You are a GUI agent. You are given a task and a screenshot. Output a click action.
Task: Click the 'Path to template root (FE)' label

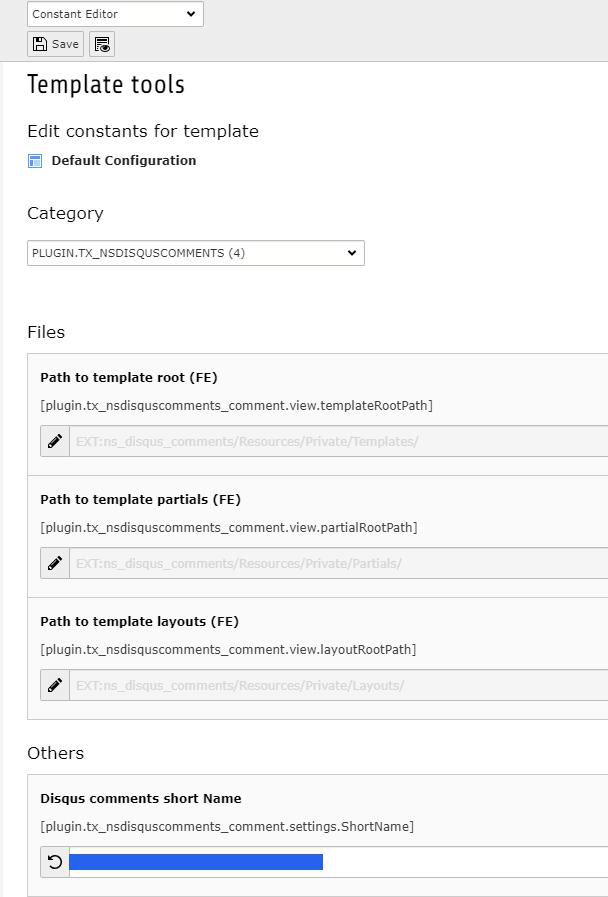tap(129, 378)
